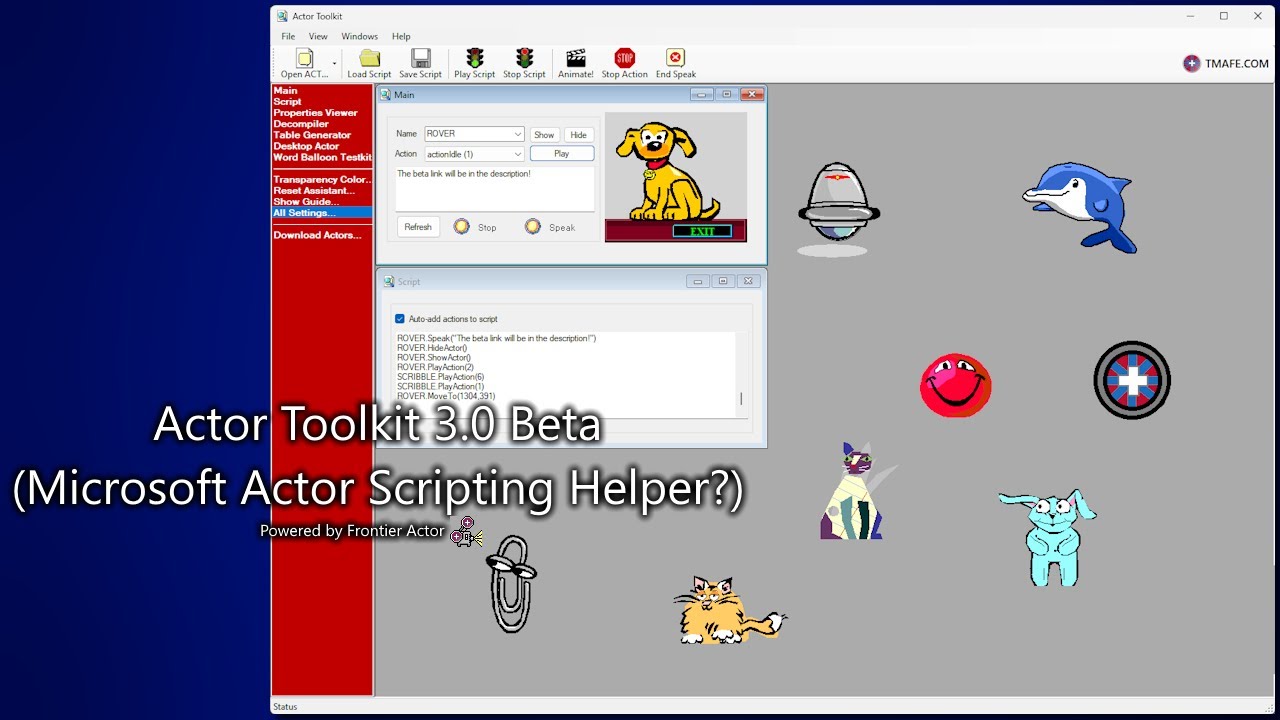1280x720 pixels.
Task: Click the Rover dog preview image
Action: [676, 176]
